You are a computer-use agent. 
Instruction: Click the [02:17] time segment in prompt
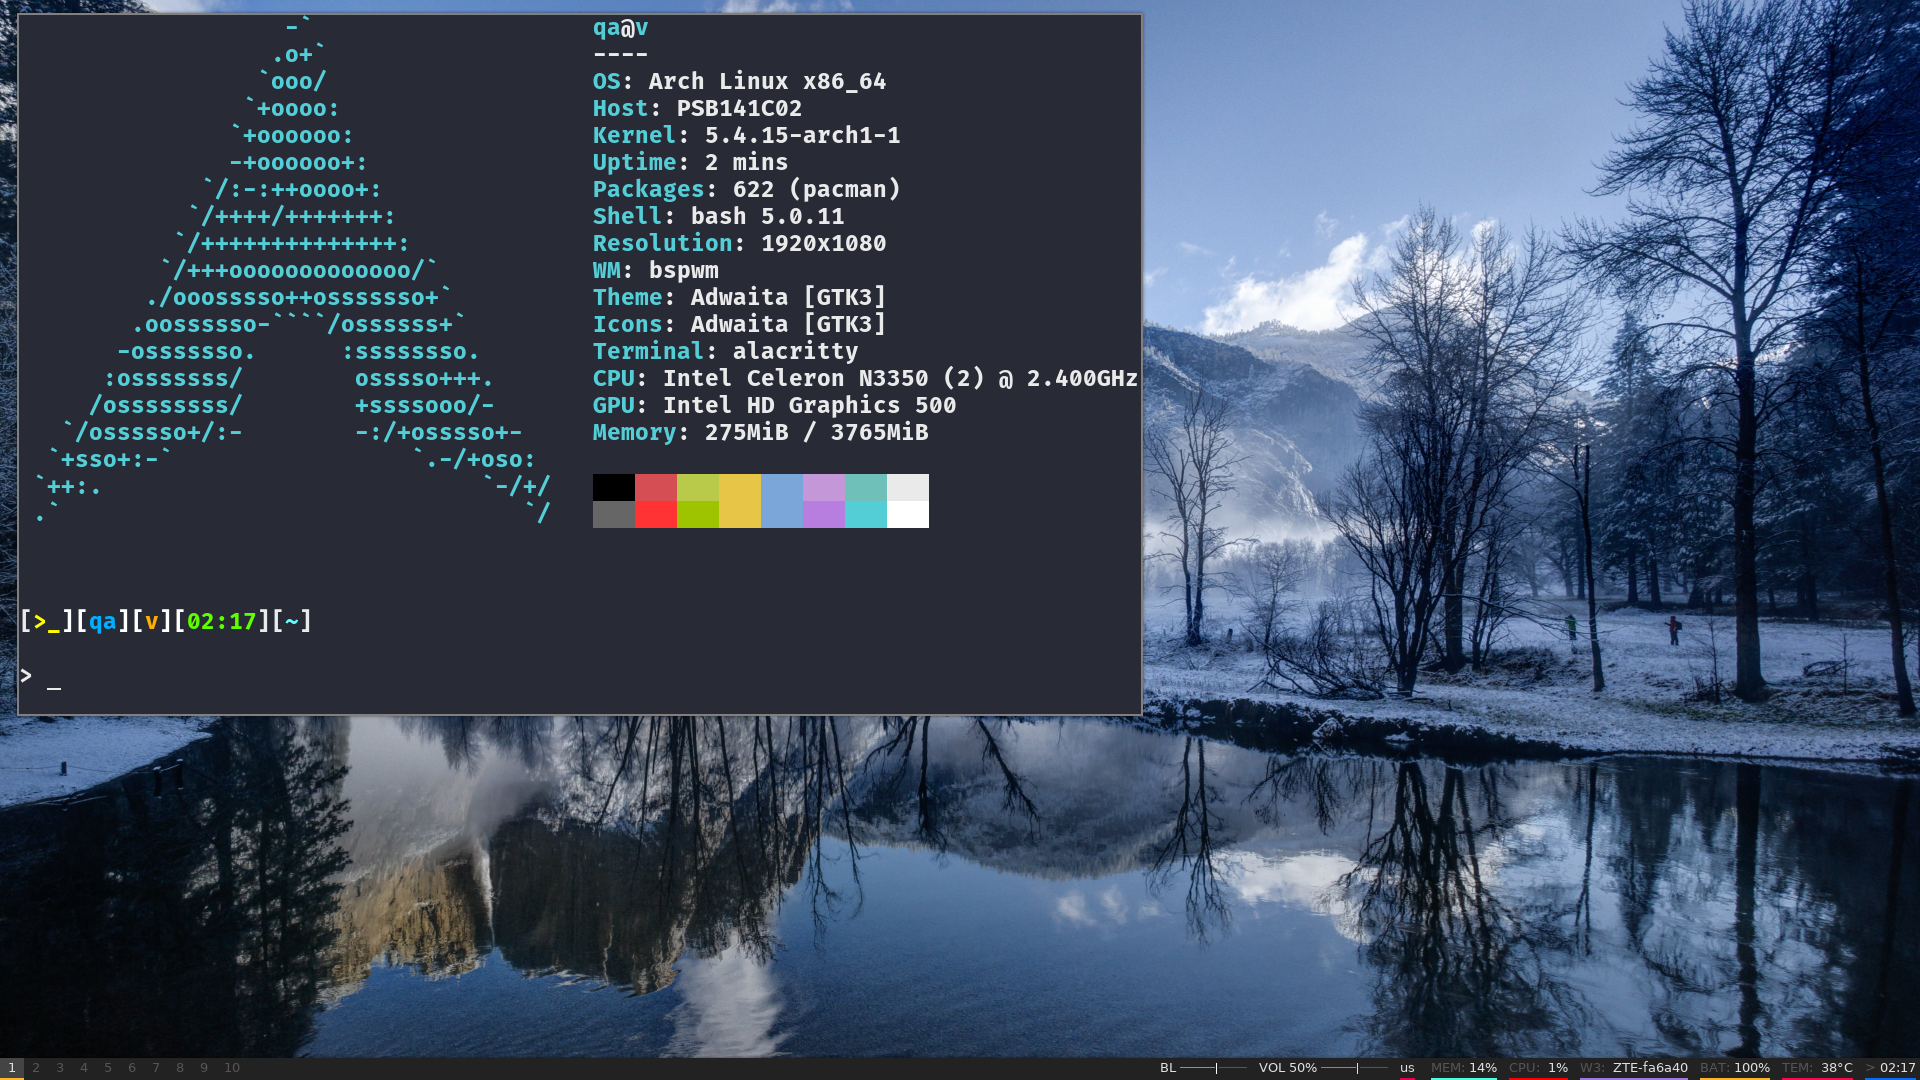[x=222, y=621]
